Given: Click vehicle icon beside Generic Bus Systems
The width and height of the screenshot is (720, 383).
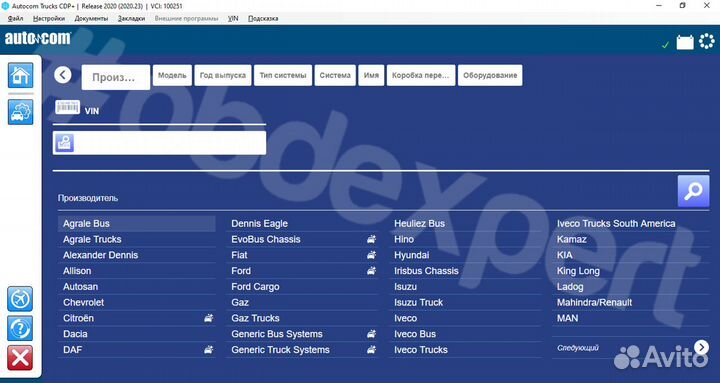Looking at the screenshot, I should [x=371, y=334].
